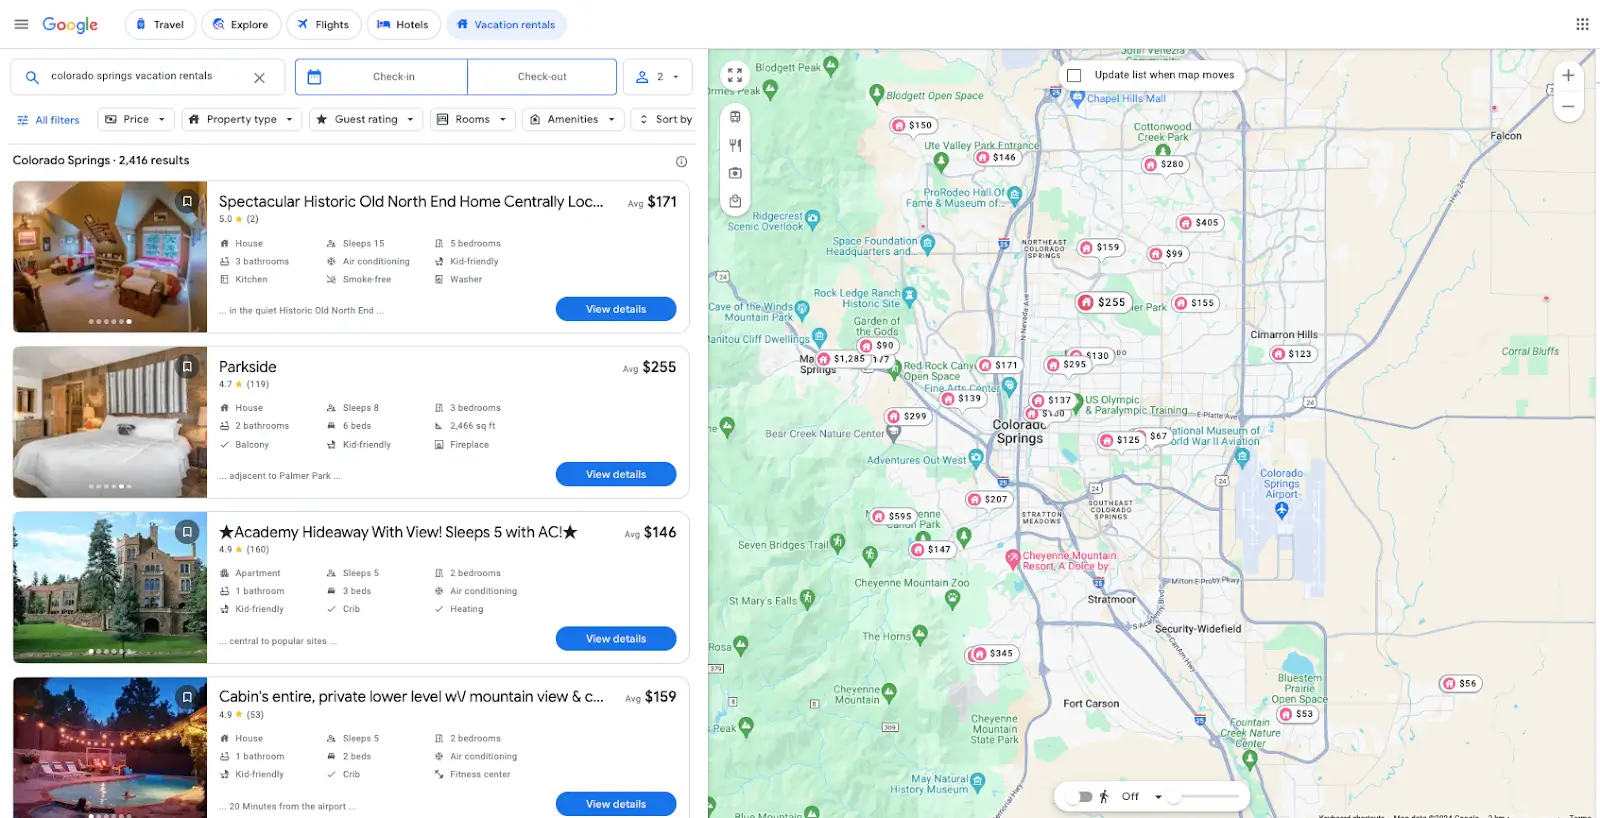Save the Academy Hideaway listing

(187, 532)
